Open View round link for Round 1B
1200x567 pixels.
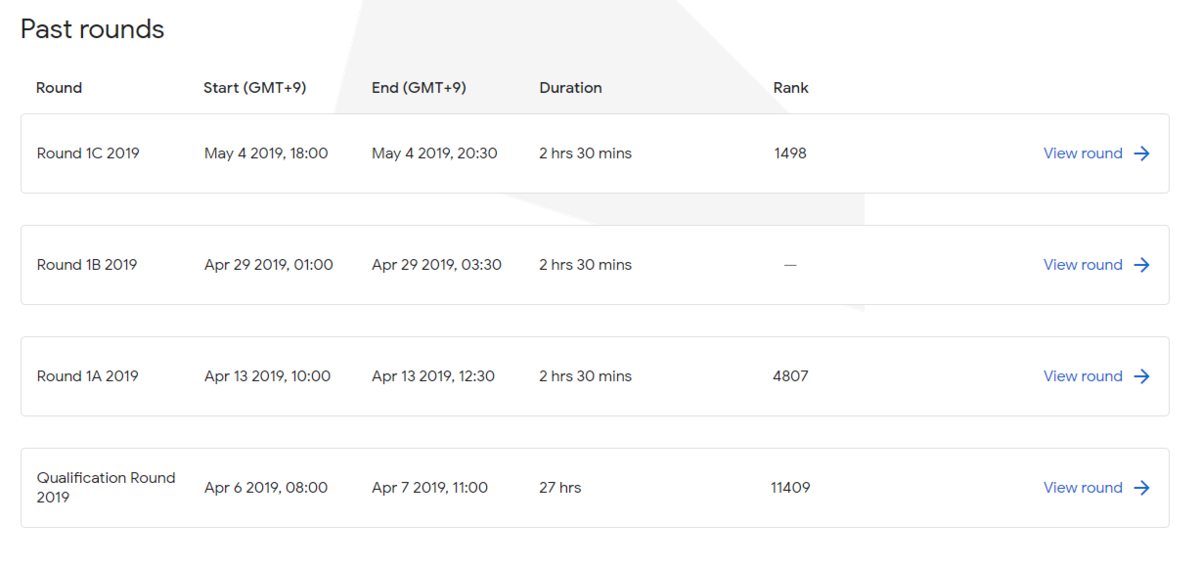[1083, 265]
